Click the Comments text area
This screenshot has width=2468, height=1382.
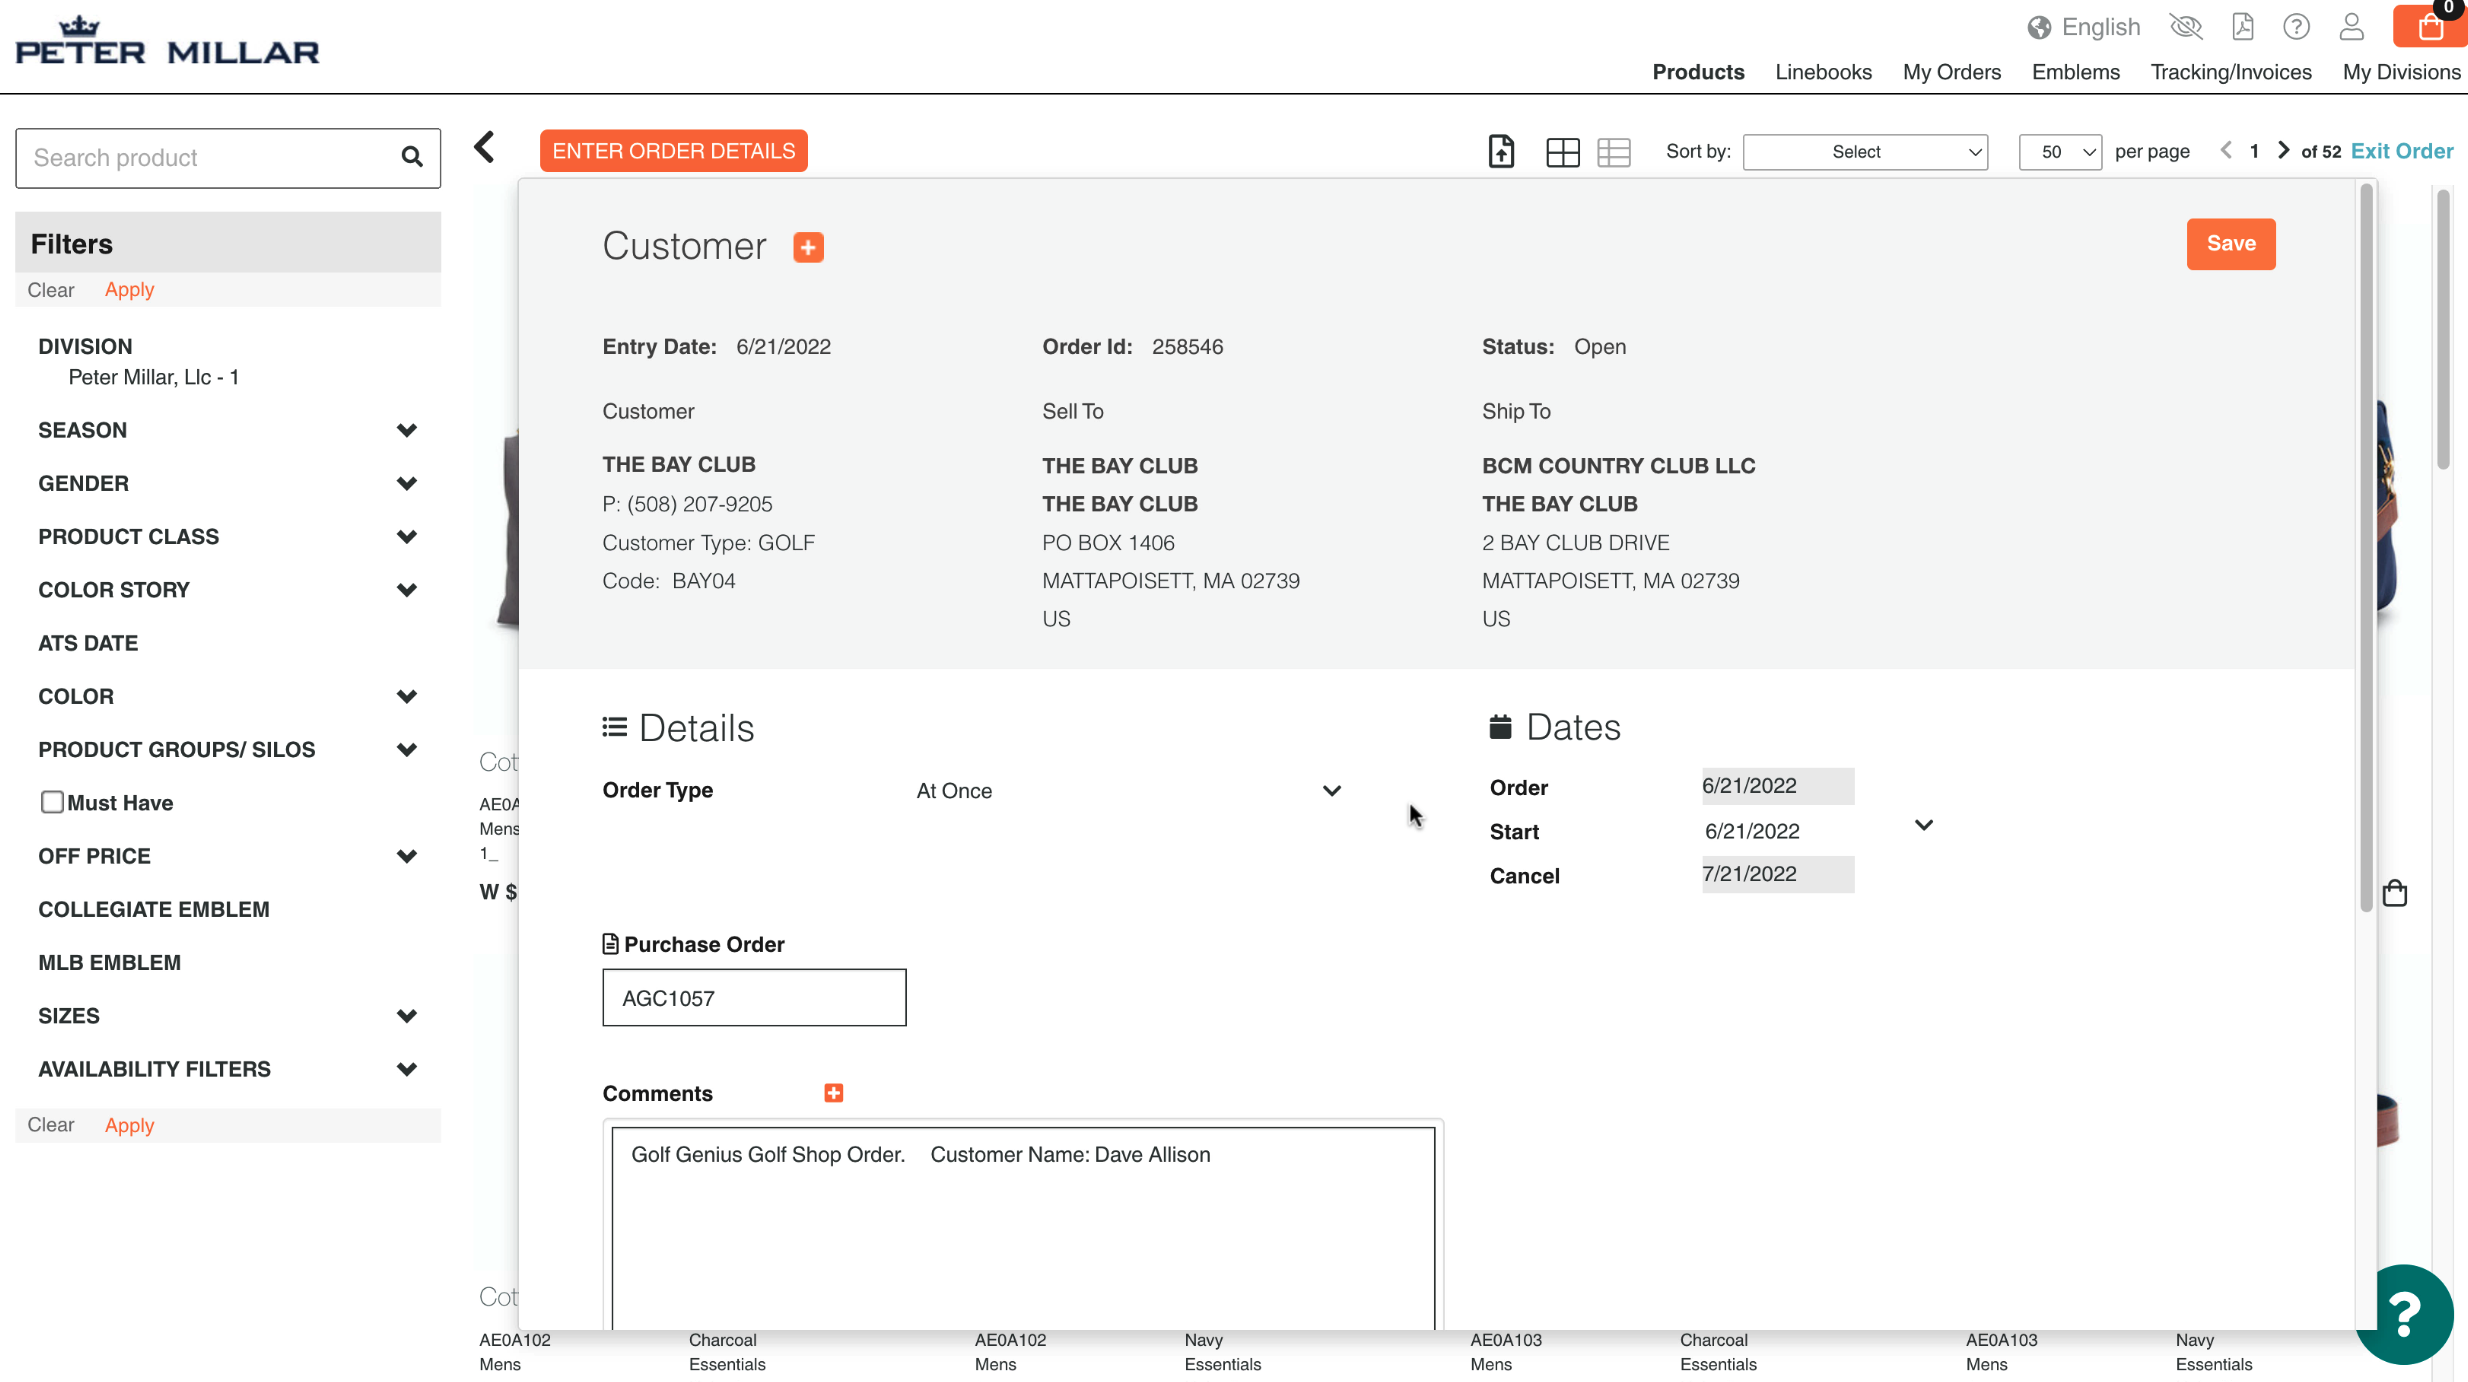(1023, 1229)
